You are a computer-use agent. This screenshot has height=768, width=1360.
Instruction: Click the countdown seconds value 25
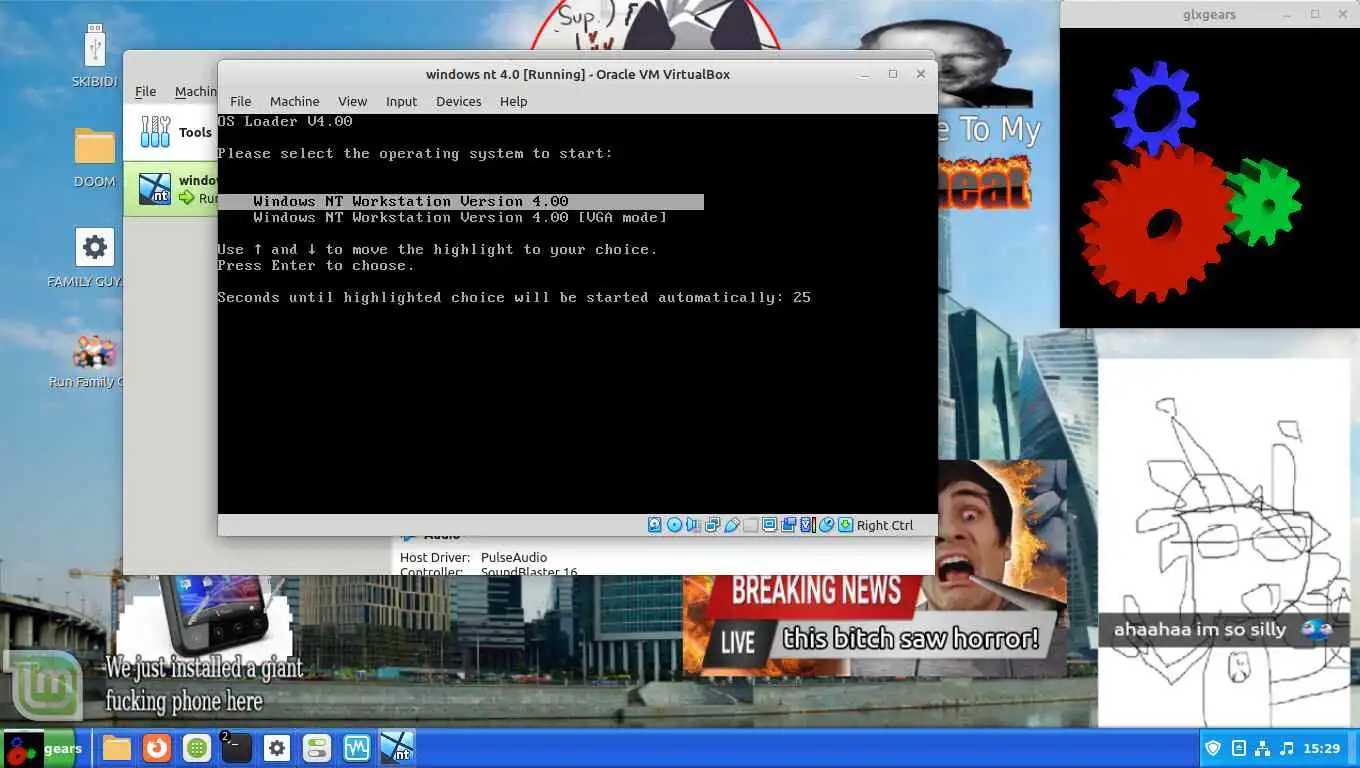802,297
